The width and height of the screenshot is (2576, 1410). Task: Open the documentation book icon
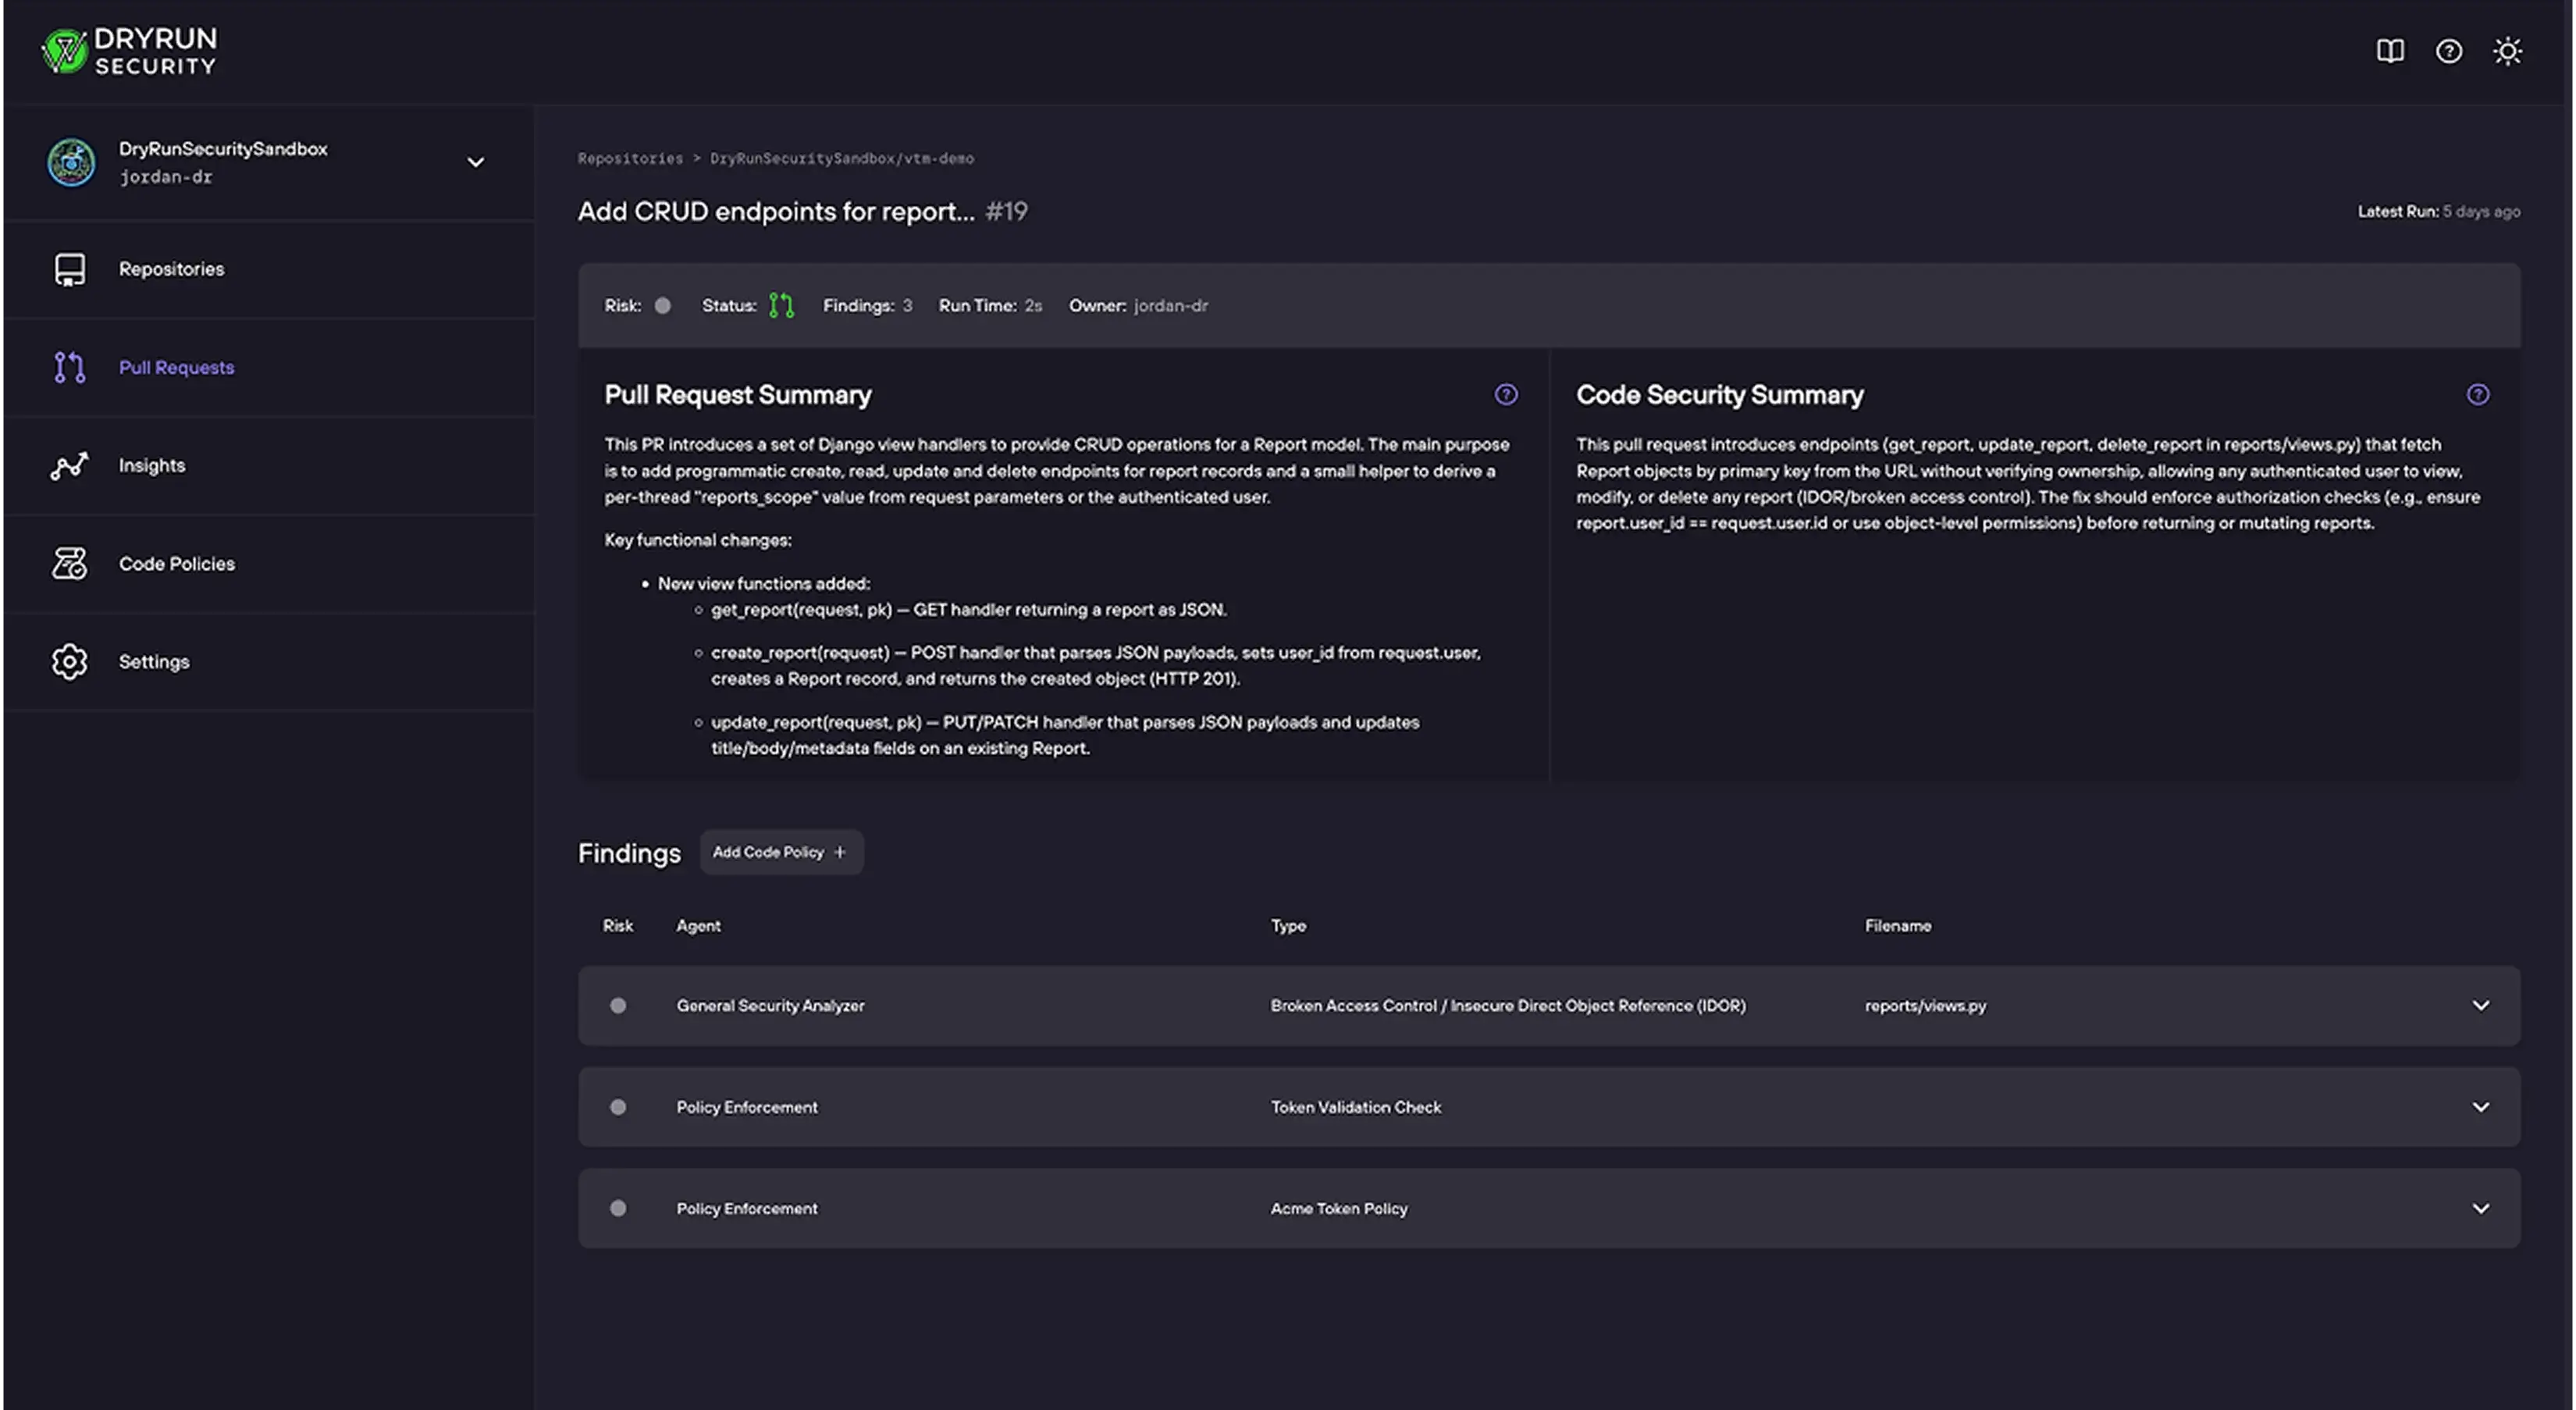click(x=2390, y=51)
